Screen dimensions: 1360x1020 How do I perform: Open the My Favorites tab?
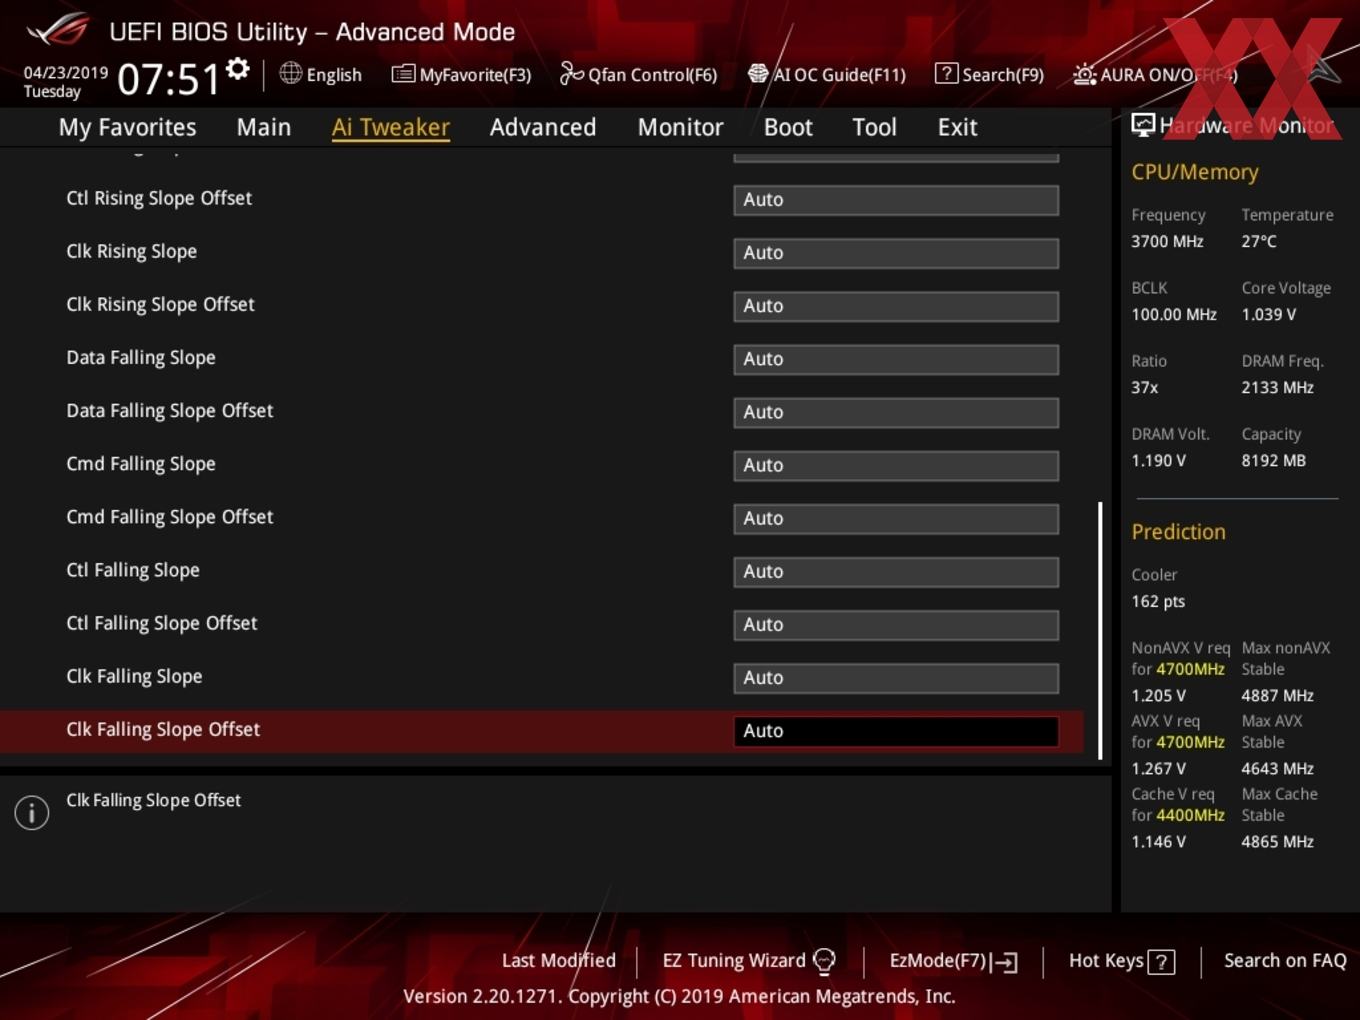pos(127,127)
